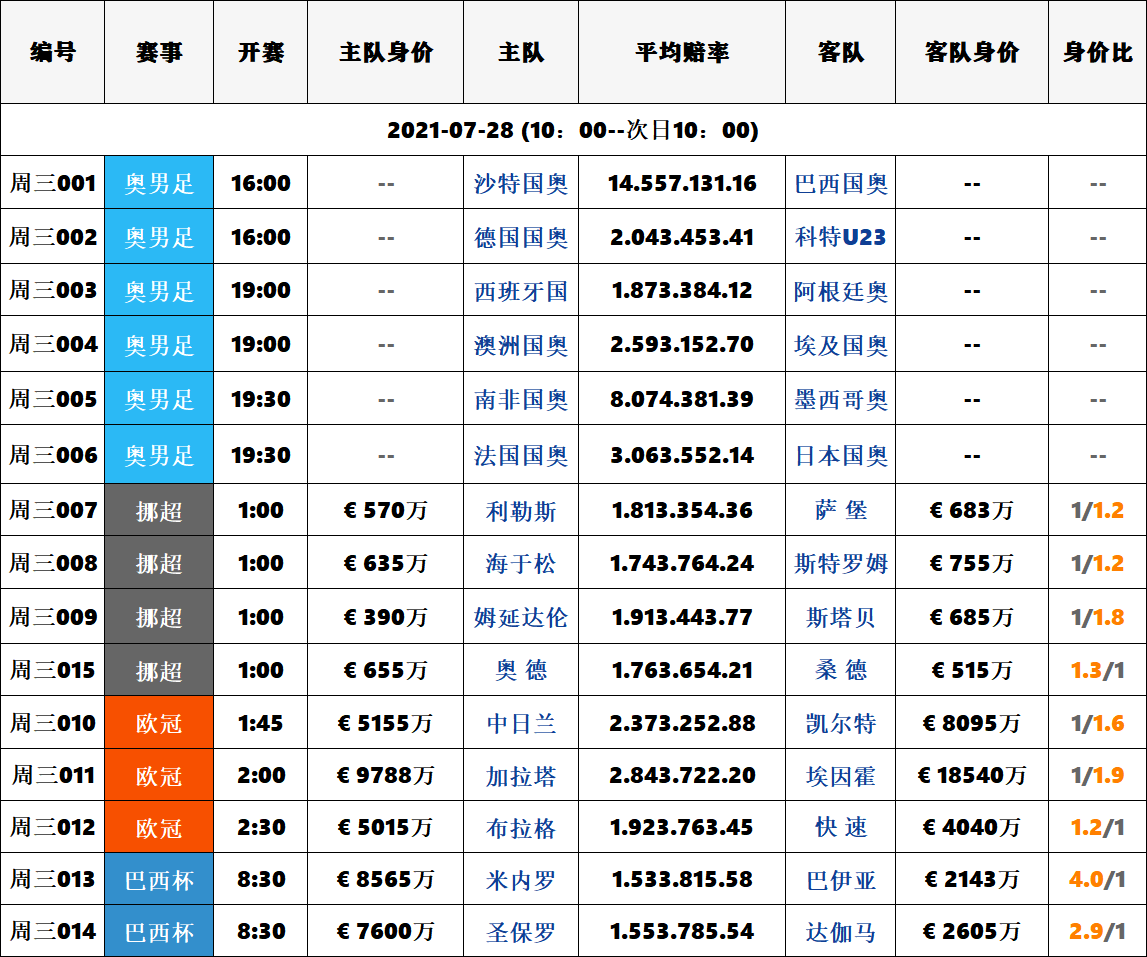Click the 巴西杯 tag in row 周三013

click(159, 881)
